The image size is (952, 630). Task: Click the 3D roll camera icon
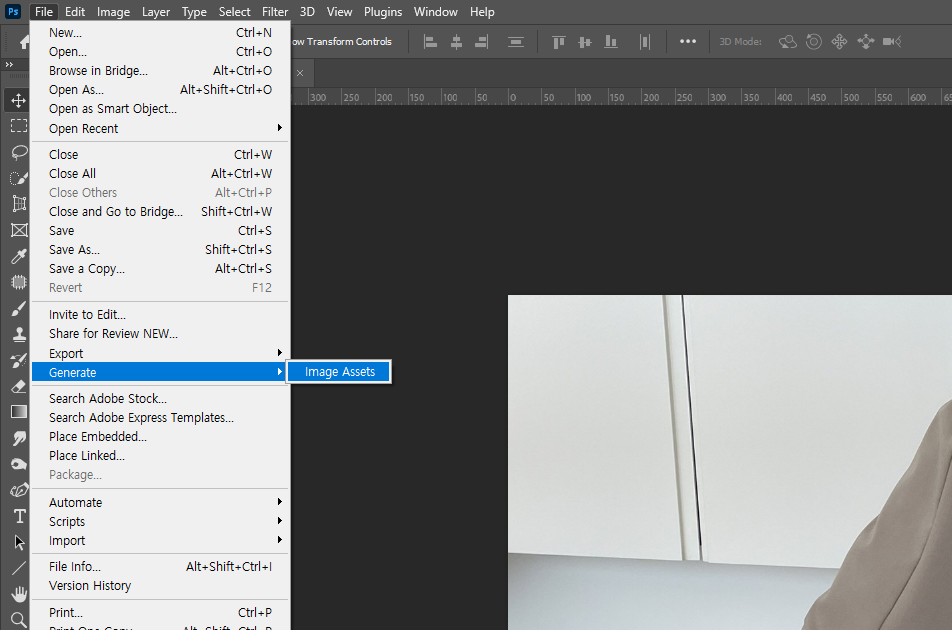[x=814, y=42]
